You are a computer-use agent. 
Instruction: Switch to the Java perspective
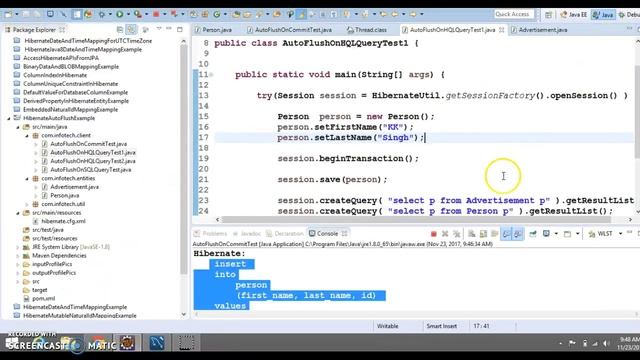(603, 15)
